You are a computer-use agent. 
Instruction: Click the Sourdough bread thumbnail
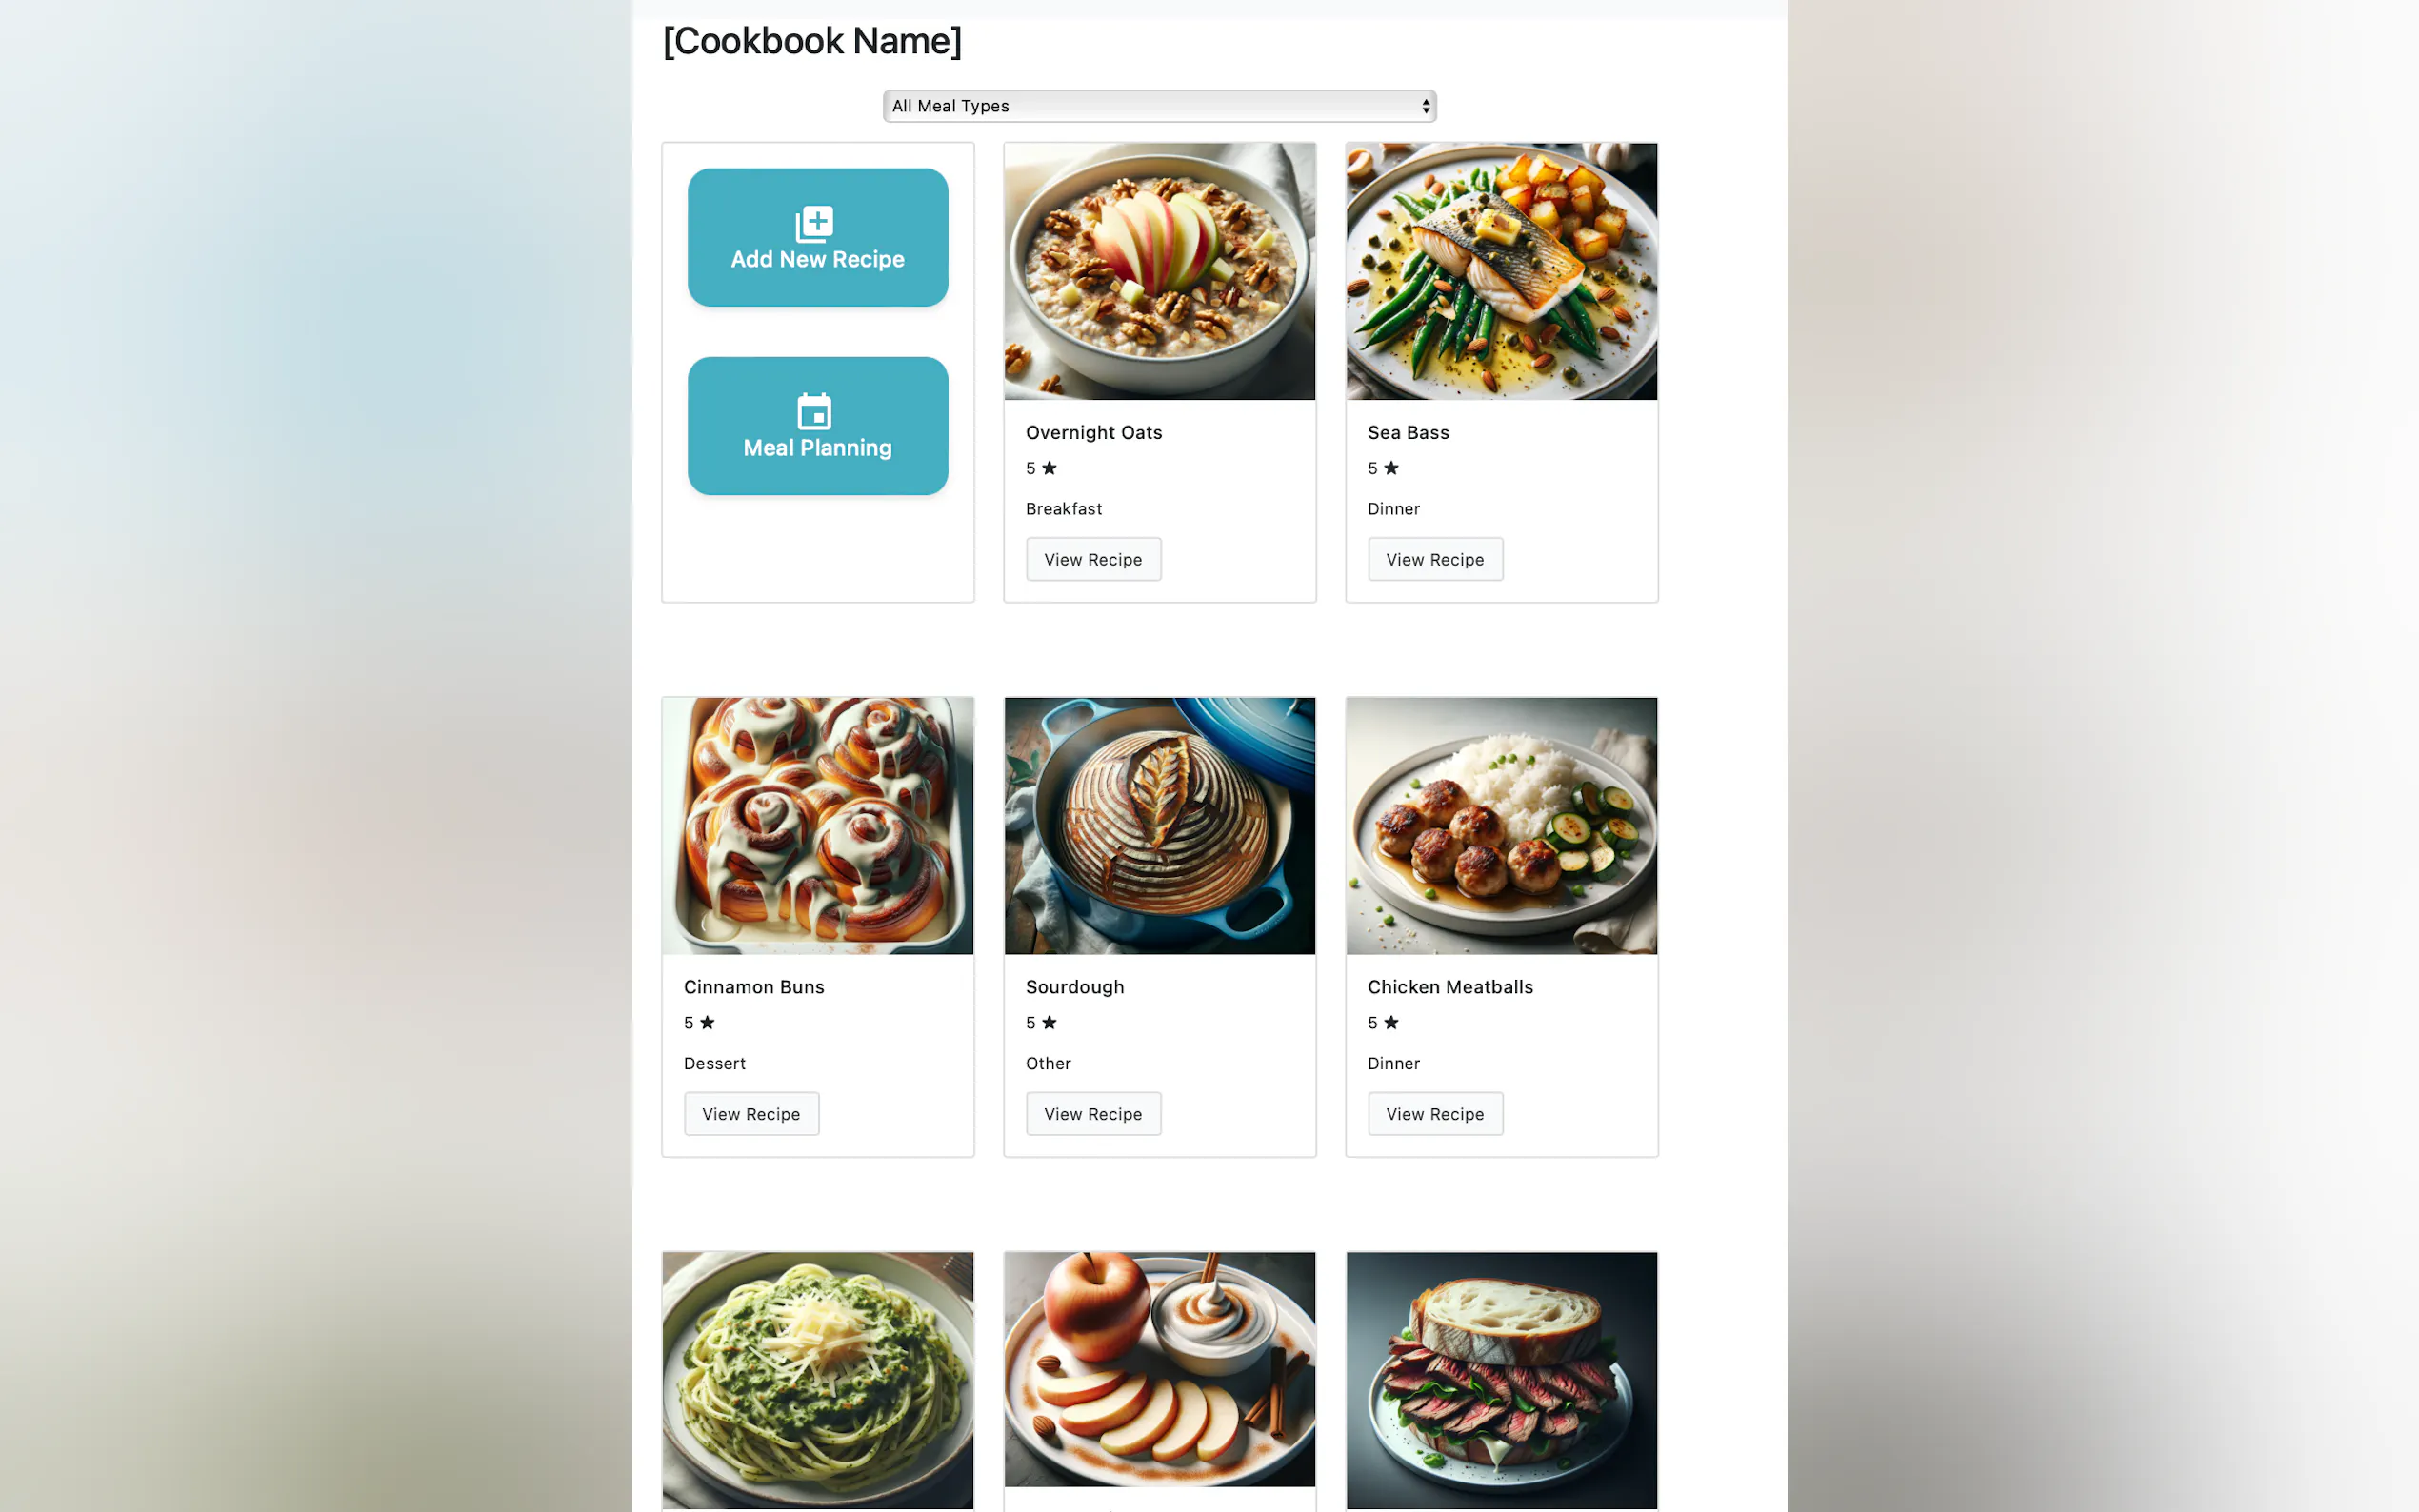point(1159,826)
